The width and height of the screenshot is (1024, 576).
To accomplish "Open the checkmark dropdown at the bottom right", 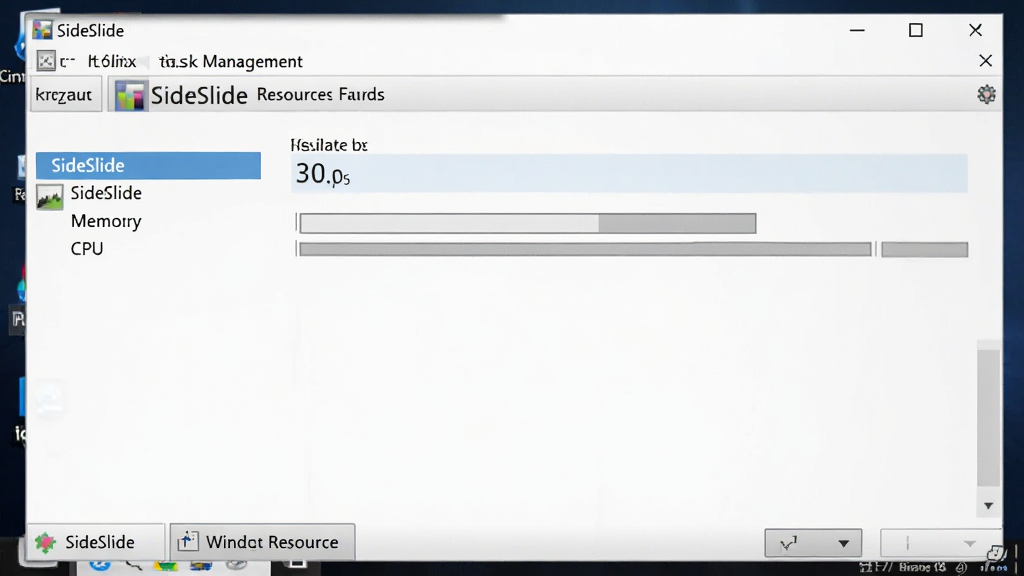I will click(x=813, y=543).
